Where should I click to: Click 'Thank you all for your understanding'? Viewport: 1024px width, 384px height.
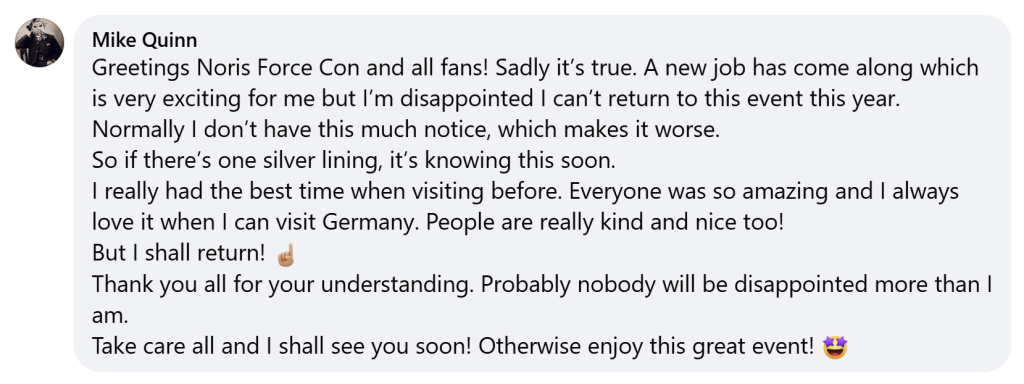[288, 285]
